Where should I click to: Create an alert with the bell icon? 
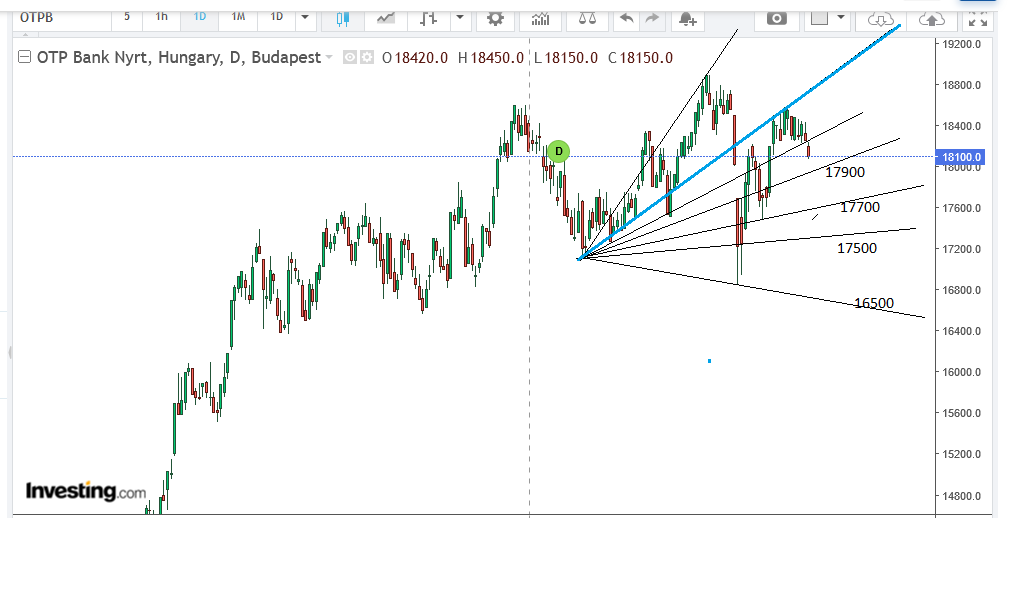point(687,19)
